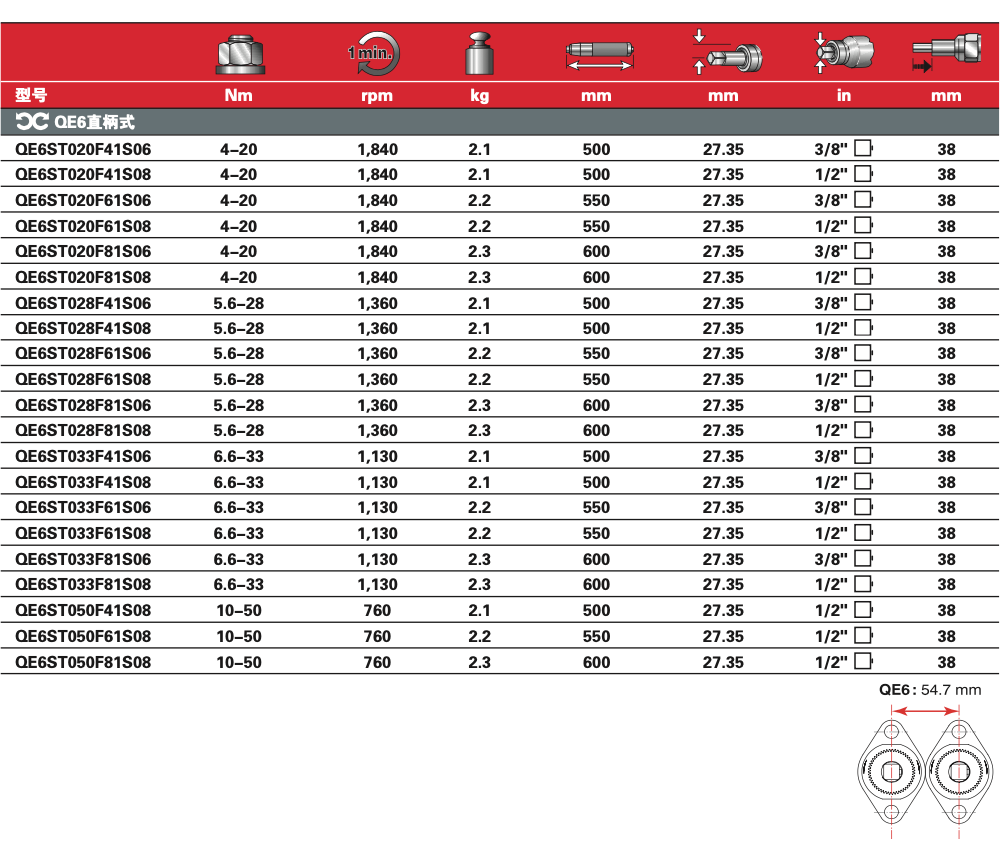Select model QE6ST020F81S08
Image resolution: width=1003 pixels, height=849 pixels.
(x=84, y=277)
